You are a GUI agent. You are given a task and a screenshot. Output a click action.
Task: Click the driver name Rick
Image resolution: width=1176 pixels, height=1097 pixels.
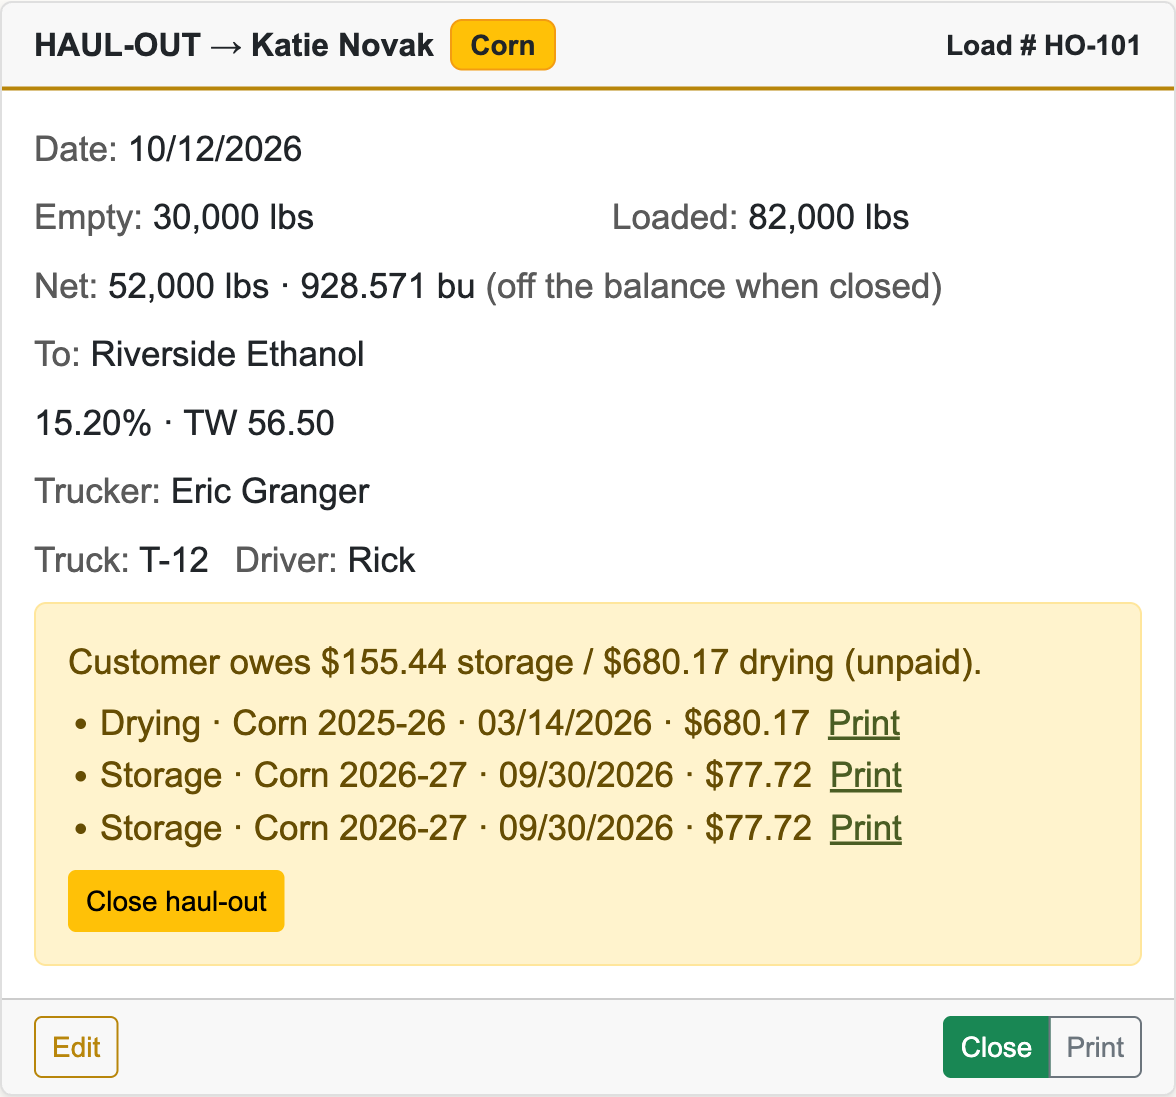(382, 560)
